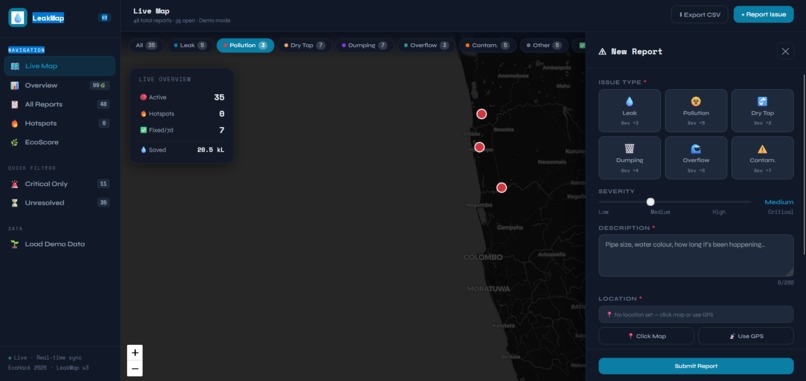Select the All filter chip
Viewport: 806px width, 381px height.
tap(146, 45)
